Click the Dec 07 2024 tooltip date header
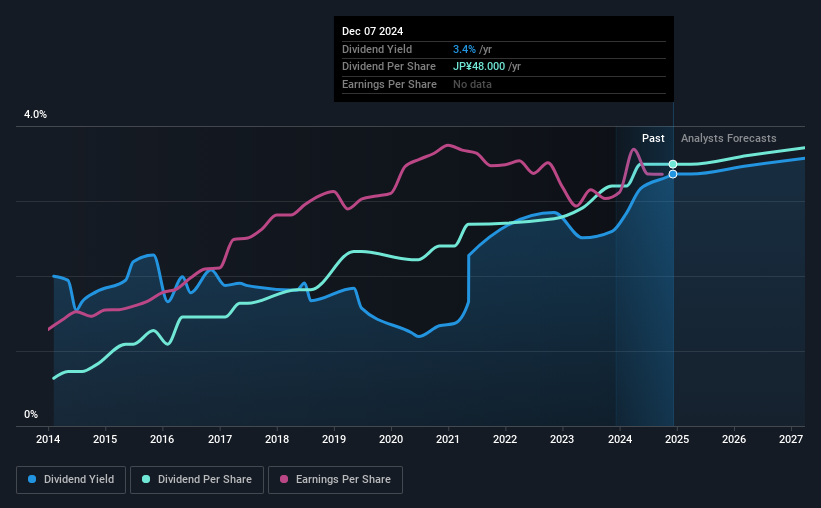This screenshot has height=508, width=821. coord(372,31)
